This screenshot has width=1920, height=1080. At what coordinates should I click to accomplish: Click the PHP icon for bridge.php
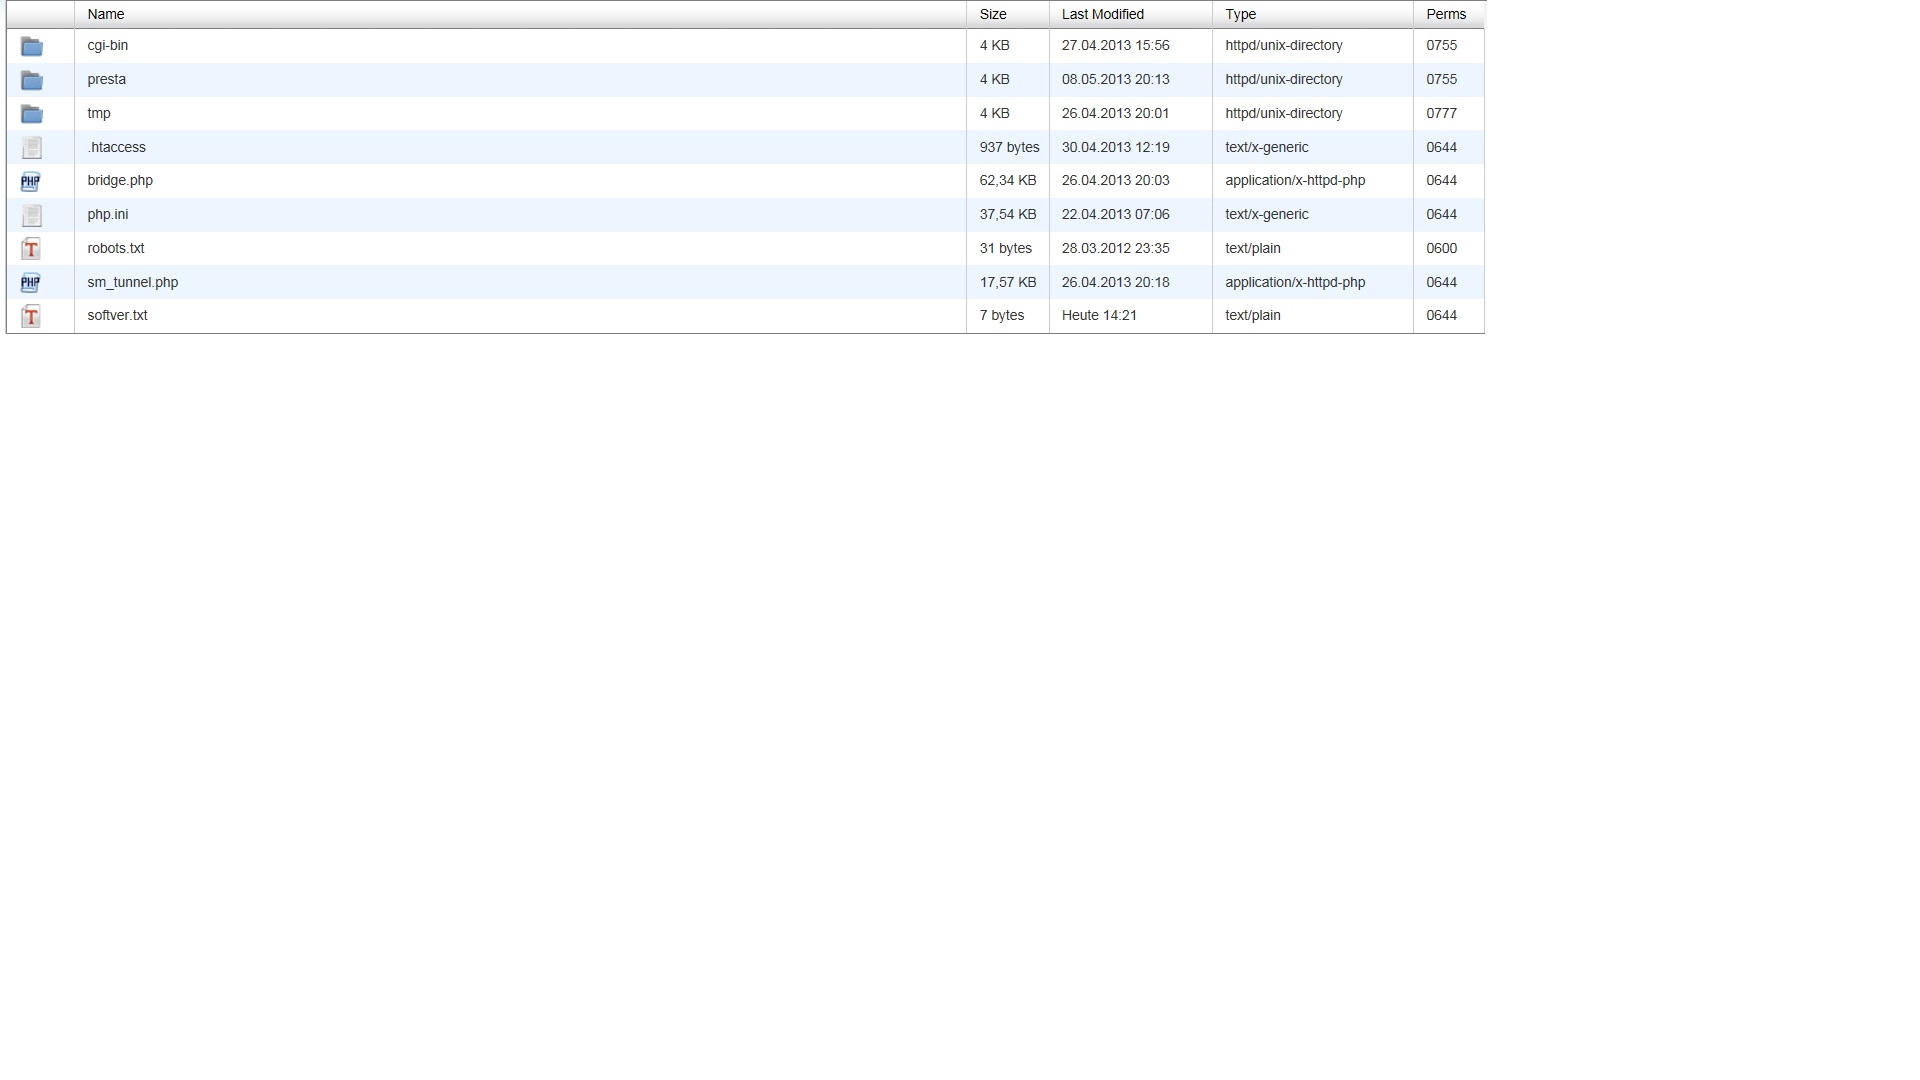(31, 181)
